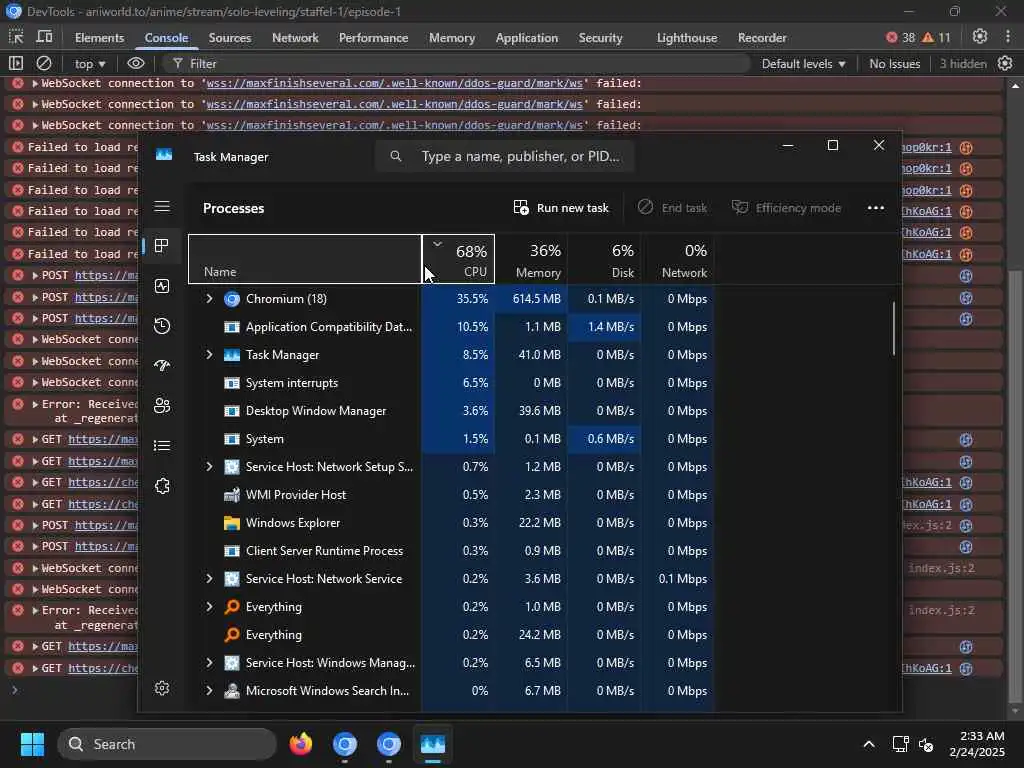
Task: Switch to Lighthouse tab in DevTools
Action: click(x=687, y=38)
